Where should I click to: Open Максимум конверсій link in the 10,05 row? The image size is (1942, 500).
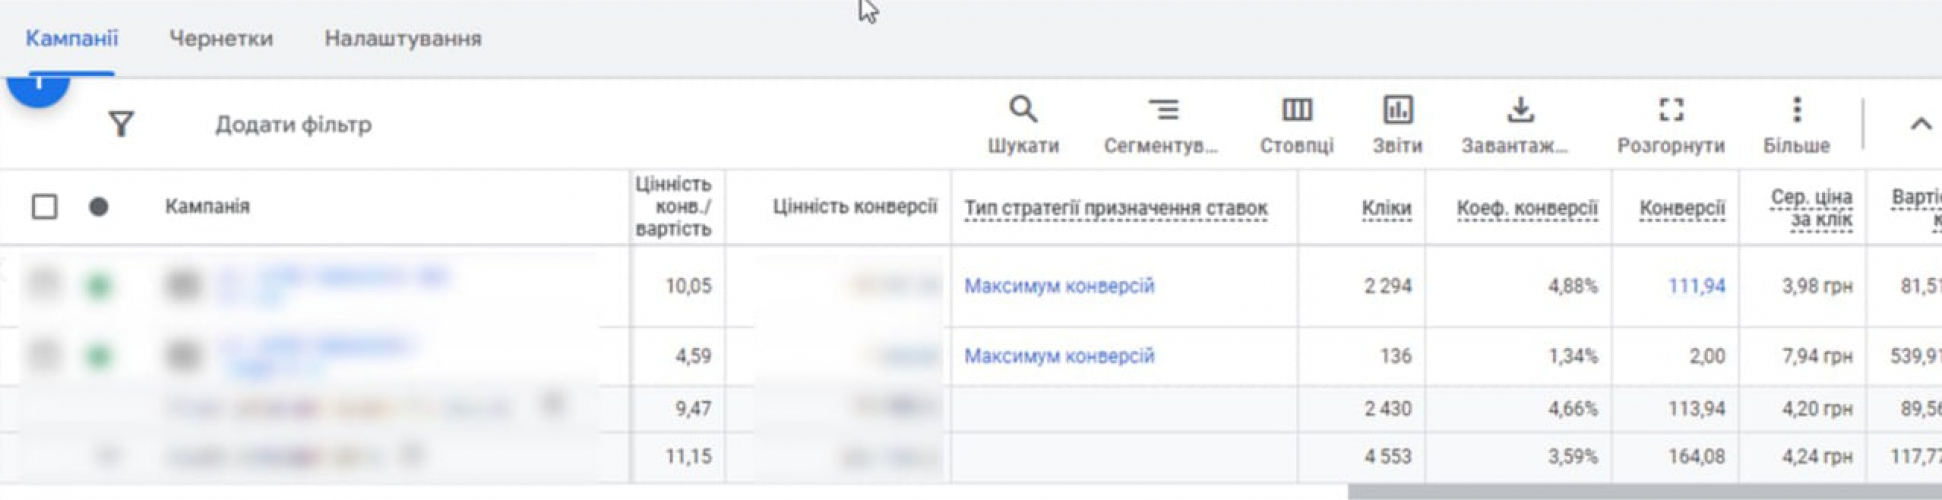click(1059, 286)
